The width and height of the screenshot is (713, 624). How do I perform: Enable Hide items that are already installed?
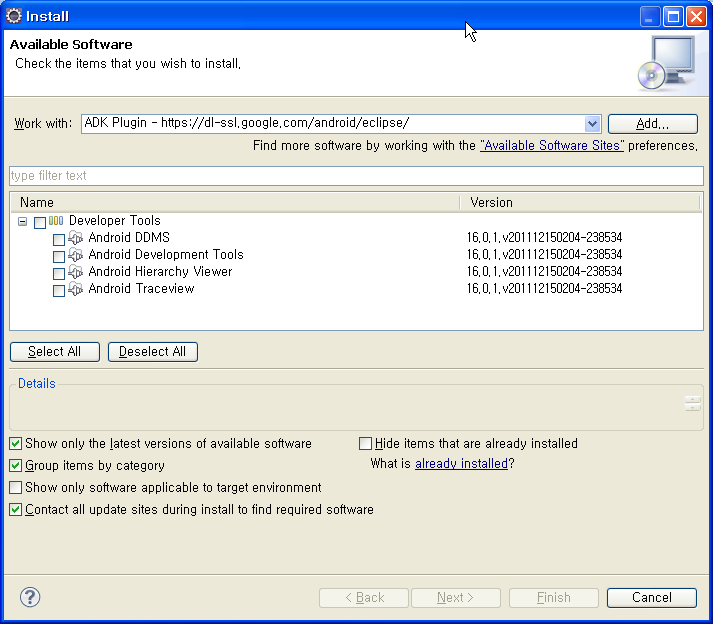tap(365, 443)
